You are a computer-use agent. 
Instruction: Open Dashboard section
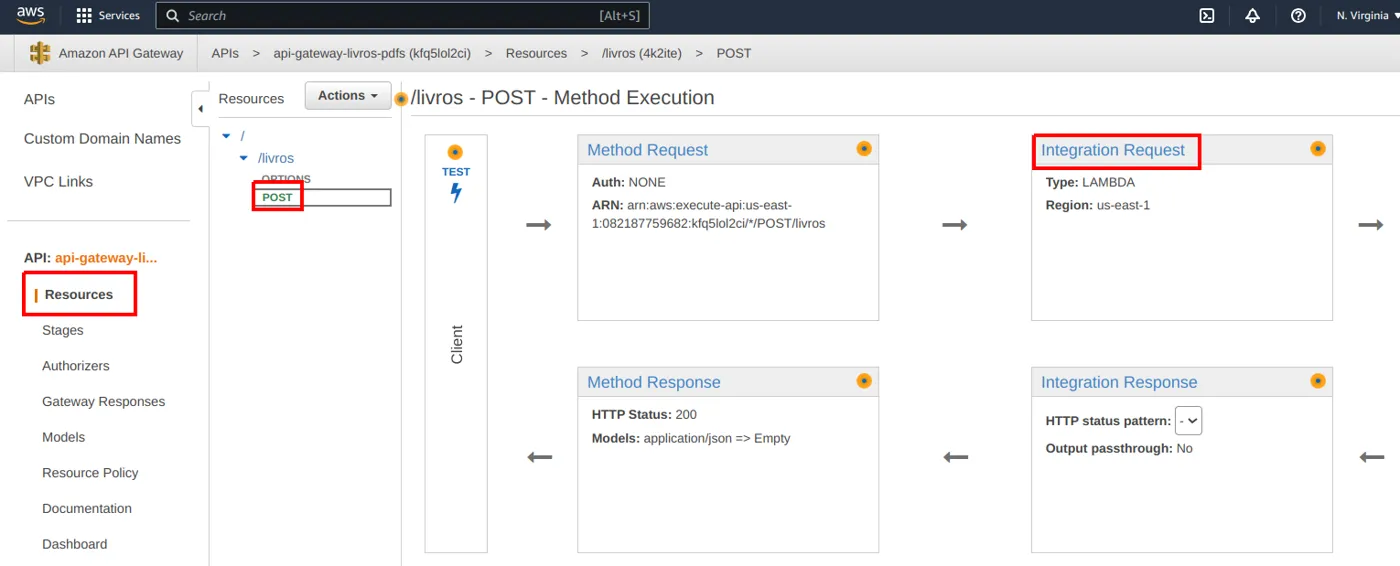click(x=75, y=545)
